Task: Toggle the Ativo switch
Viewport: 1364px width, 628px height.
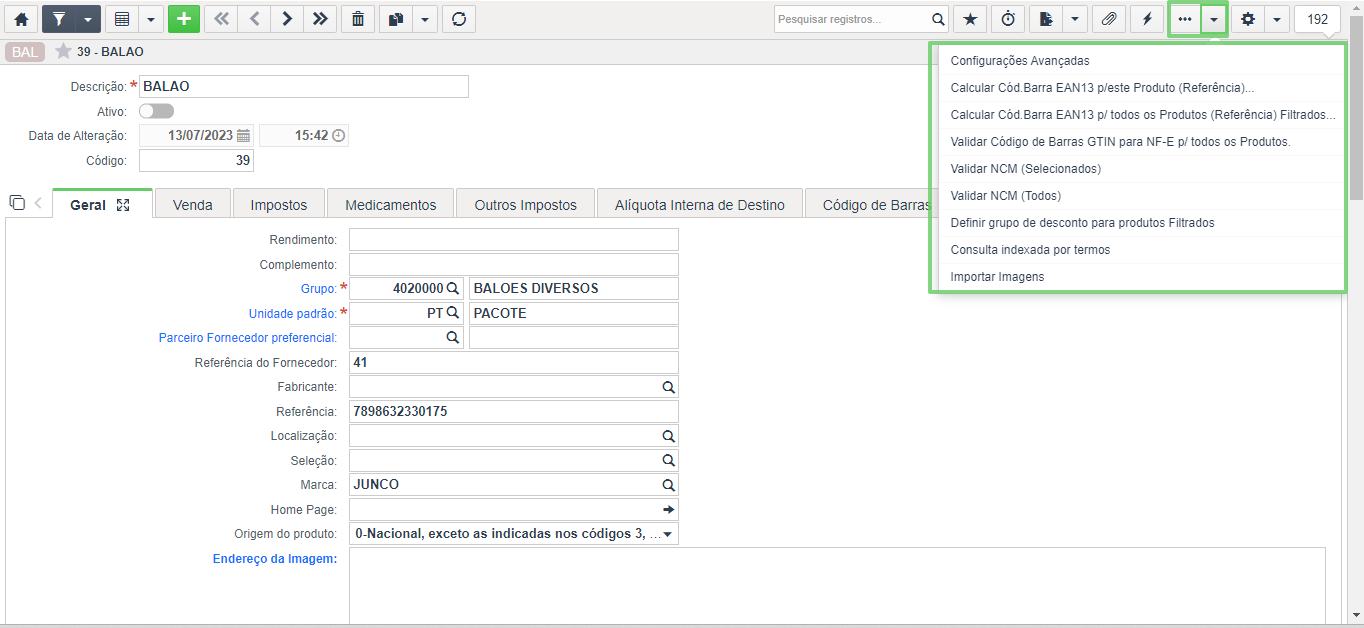Action: (156, 111)
